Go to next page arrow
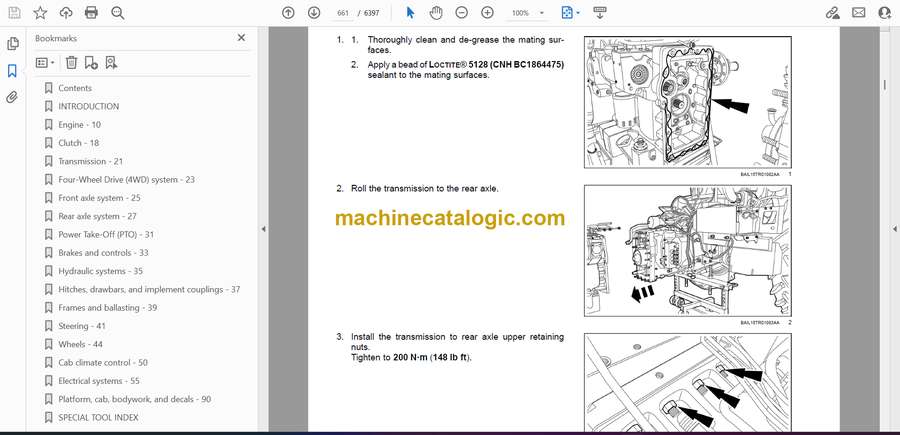 pyautogui.click(x=314, y=13)
